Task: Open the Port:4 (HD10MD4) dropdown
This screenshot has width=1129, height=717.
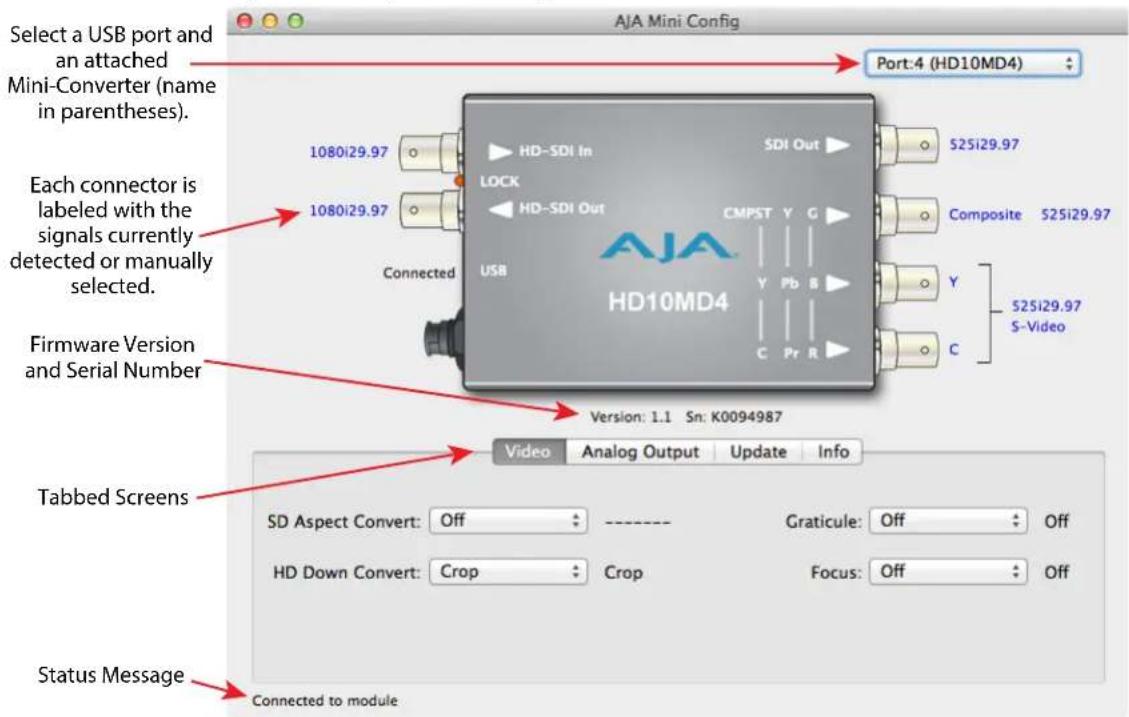Action: coord(973,63)
